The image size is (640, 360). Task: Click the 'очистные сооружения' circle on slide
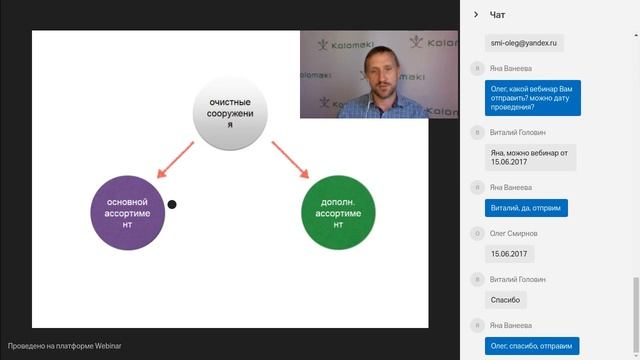point(230,113)
